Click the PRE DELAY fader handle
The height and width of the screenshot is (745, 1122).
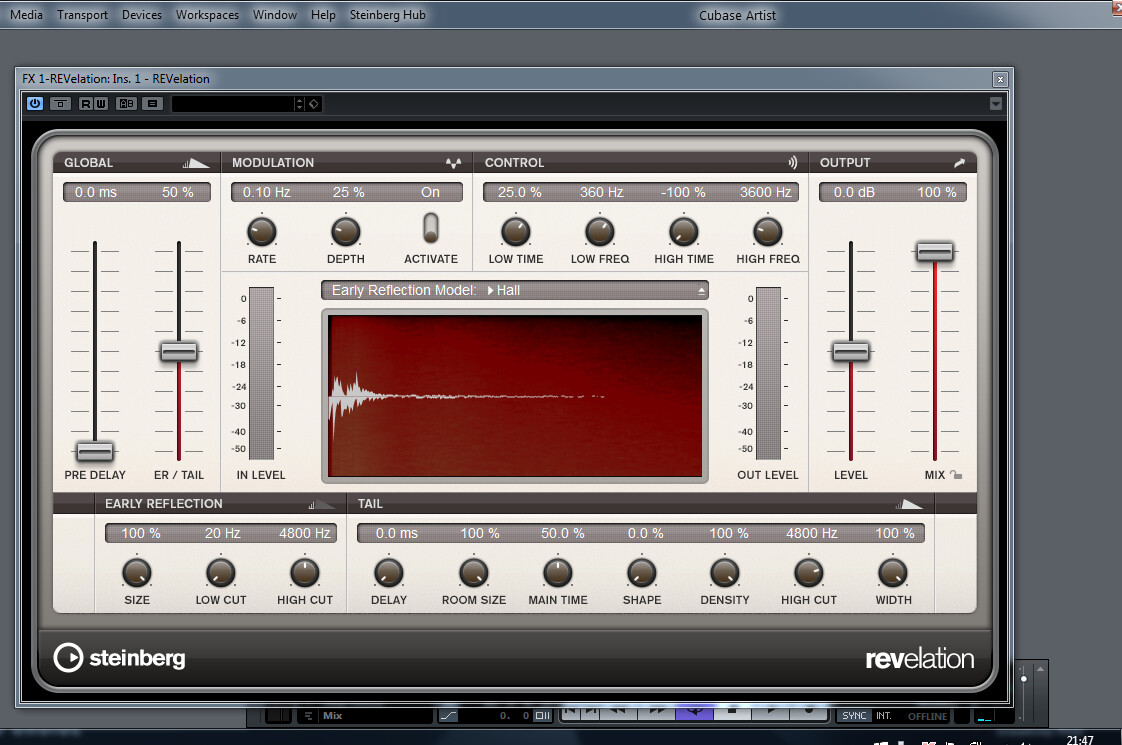(x=94, y=452)
